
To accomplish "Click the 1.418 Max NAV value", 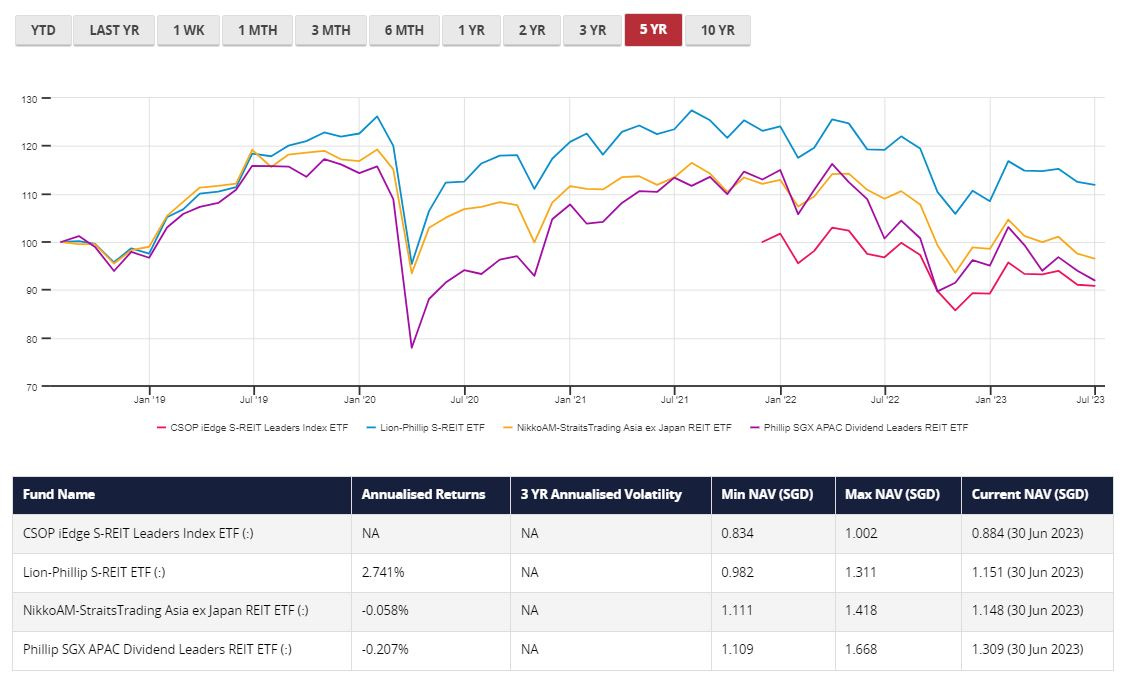I will 861,610.
